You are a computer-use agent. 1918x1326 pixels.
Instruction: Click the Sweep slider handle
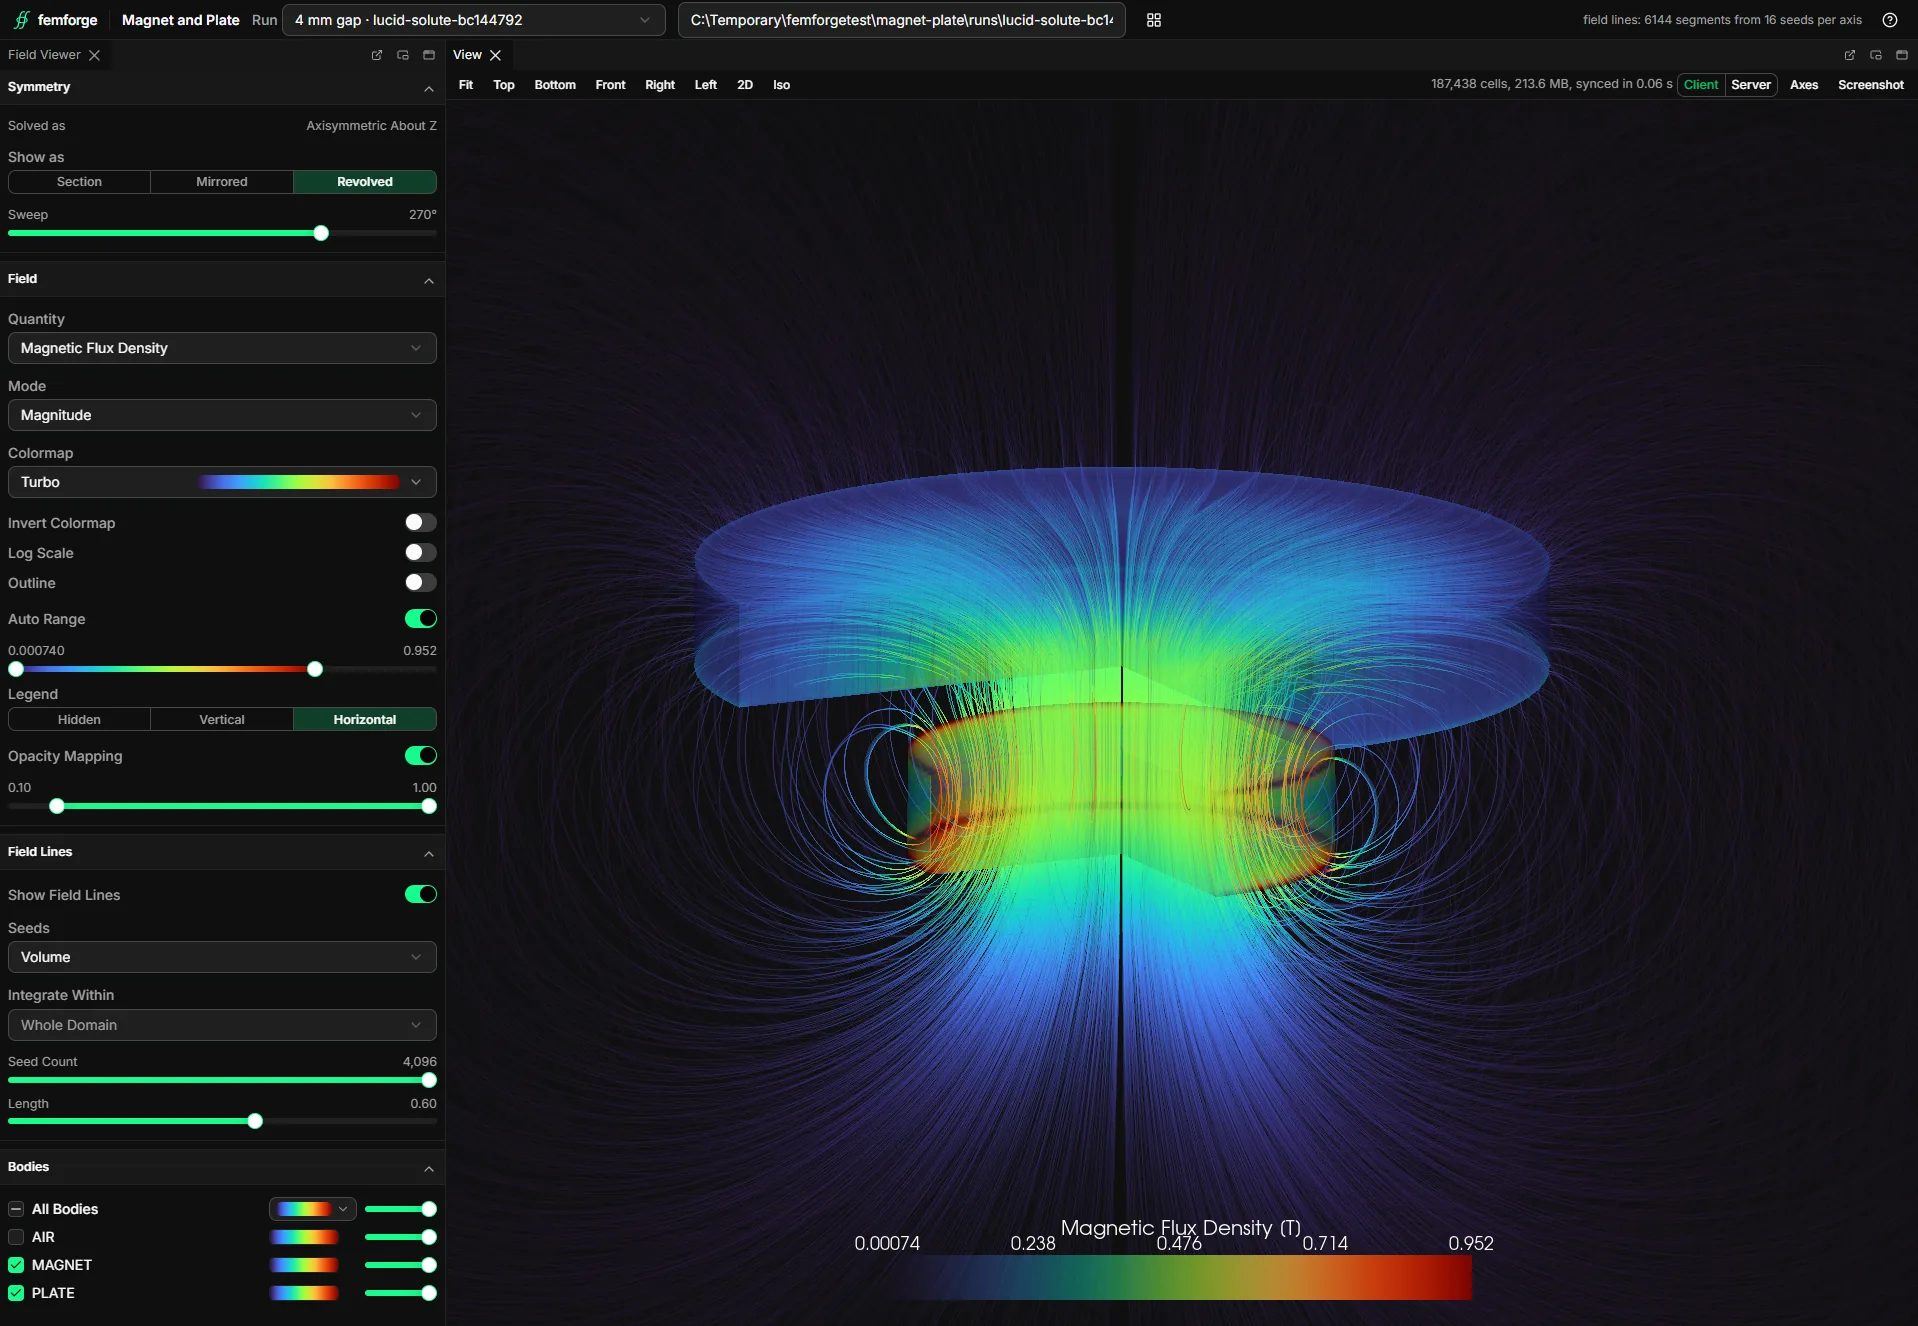pyautogui.click(x=321, y=233)
